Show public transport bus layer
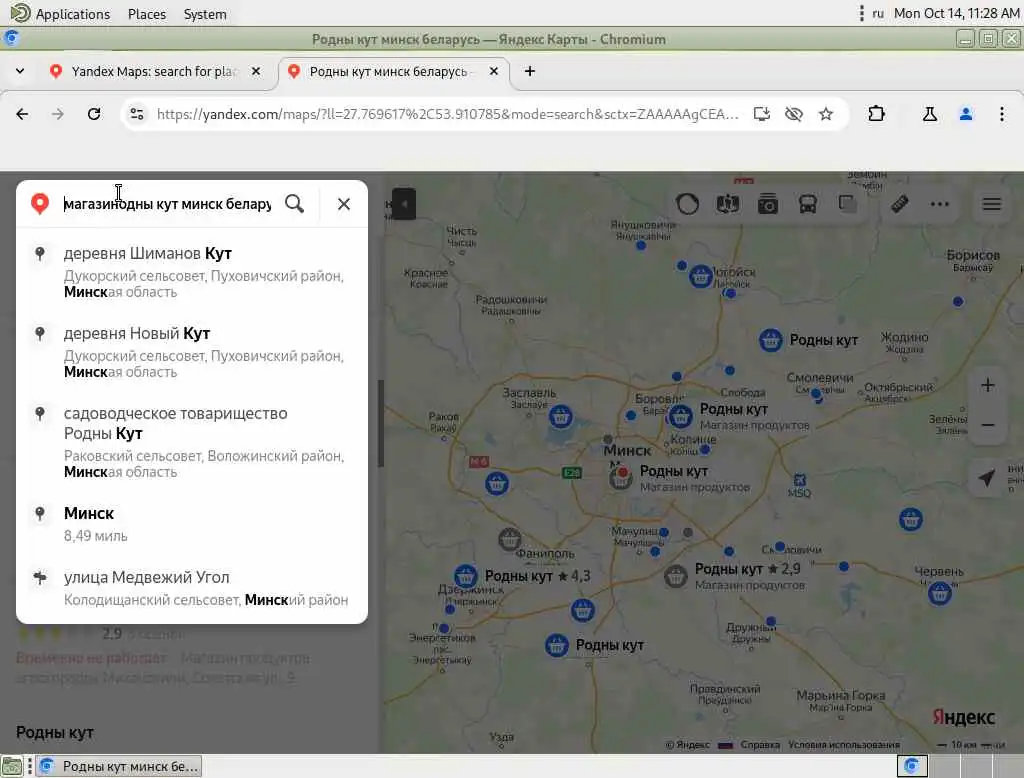 point(808,204)
